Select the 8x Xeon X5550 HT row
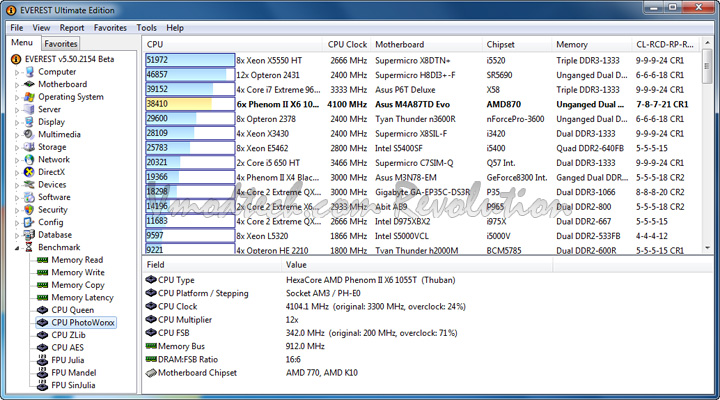The height and width of the screenshot is (400, 720). pyautogui.click(x=422, y=60)
